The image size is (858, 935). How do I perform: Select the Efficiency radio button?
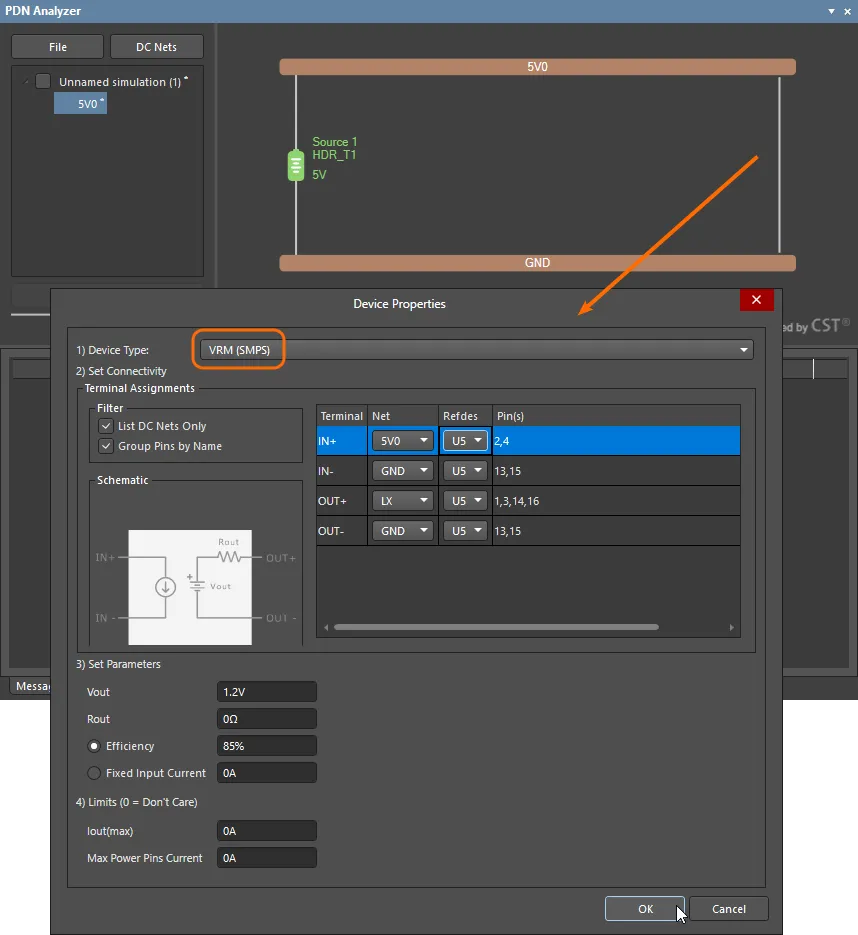point(94,746)
